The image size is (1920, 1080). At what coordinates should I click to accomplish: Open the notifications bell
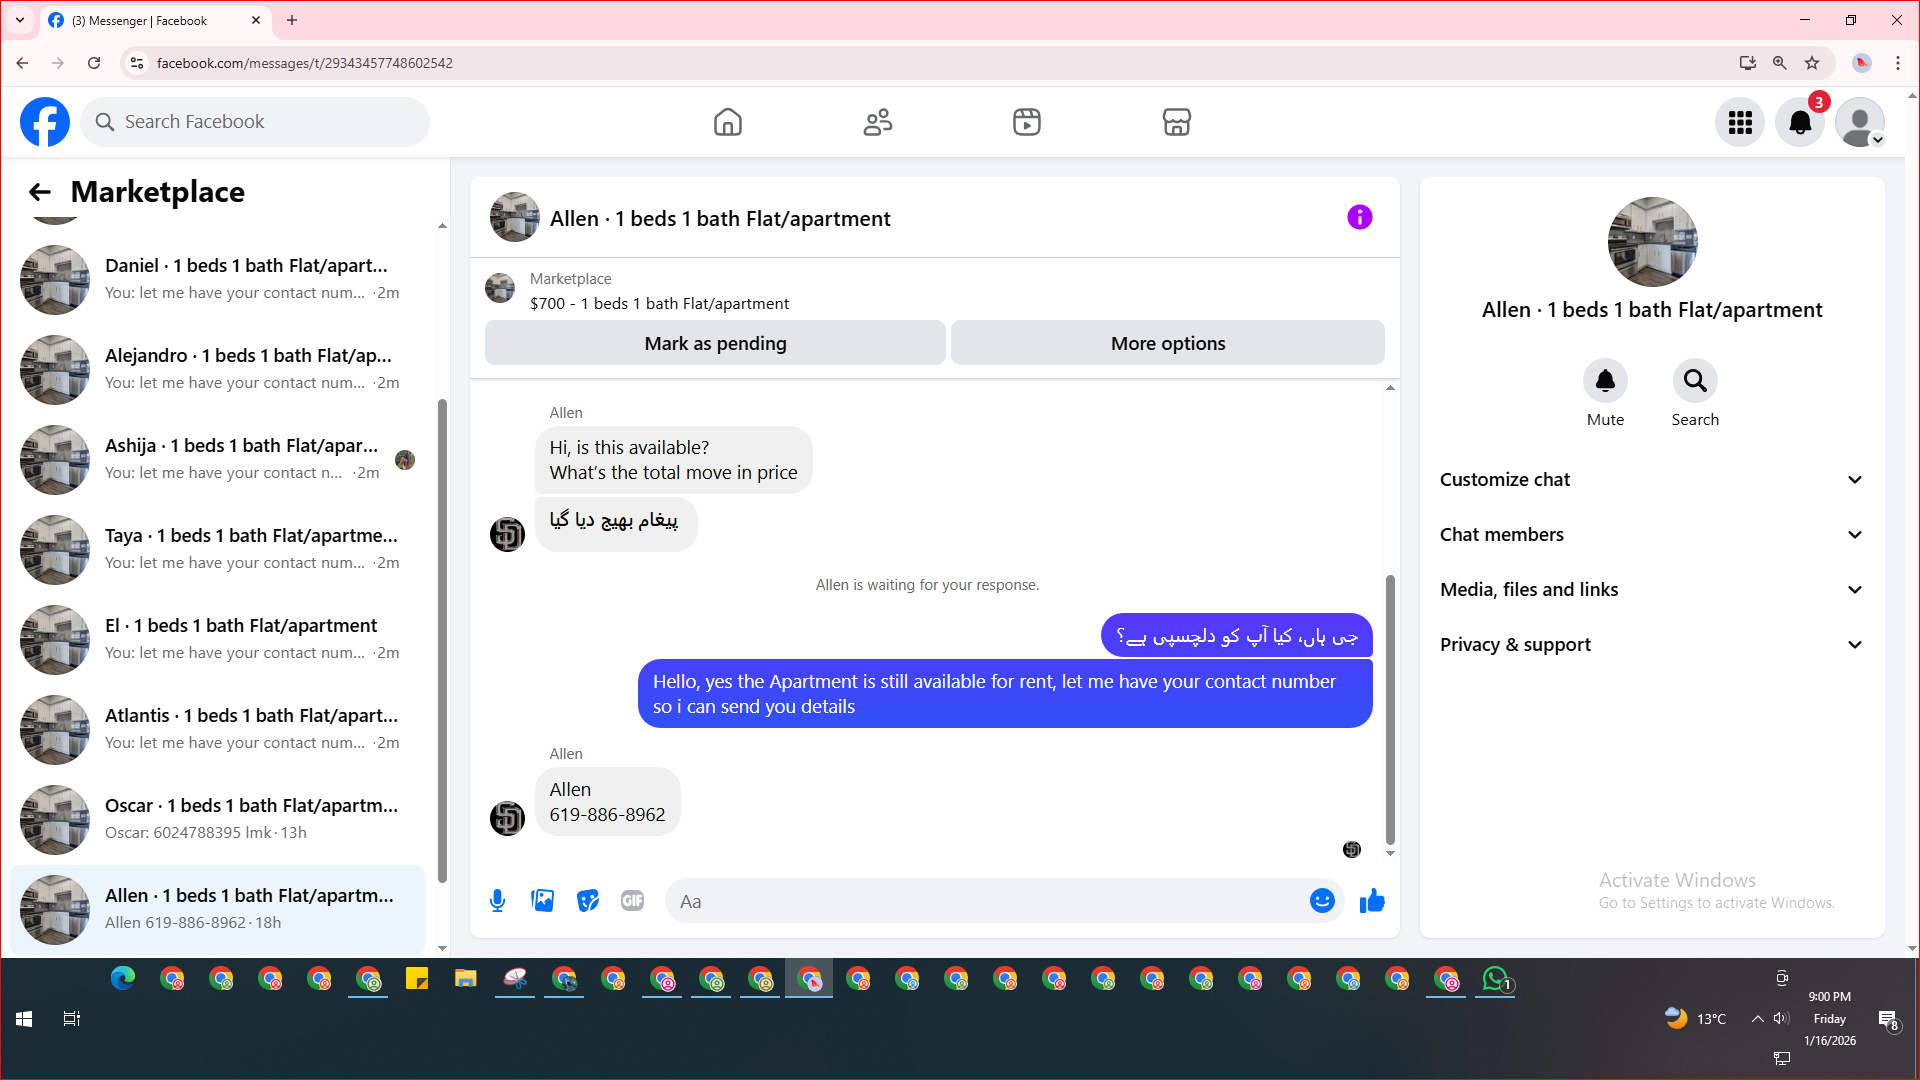1799,122
